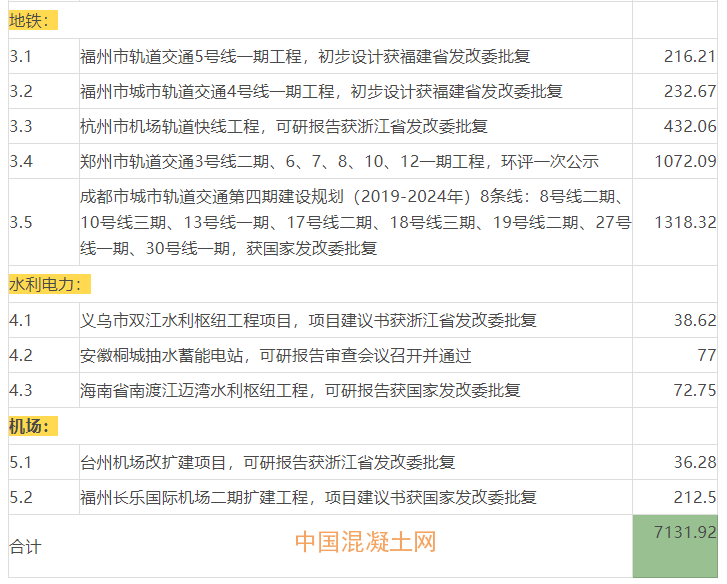Click the orange 中国混凝土网 watermark text
Viewport: 727px width, 584px height.
click(x=365, y=542)
